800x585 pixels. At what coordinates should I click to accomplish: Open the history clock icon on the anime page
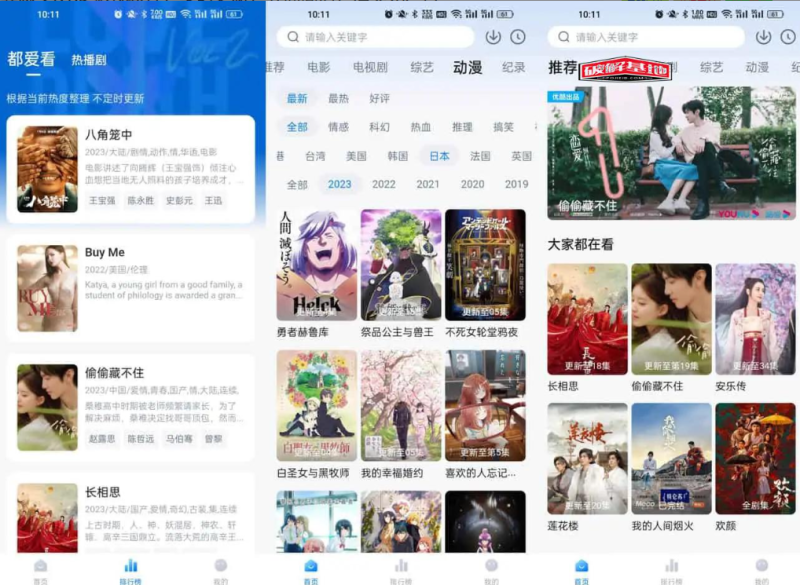516,37
